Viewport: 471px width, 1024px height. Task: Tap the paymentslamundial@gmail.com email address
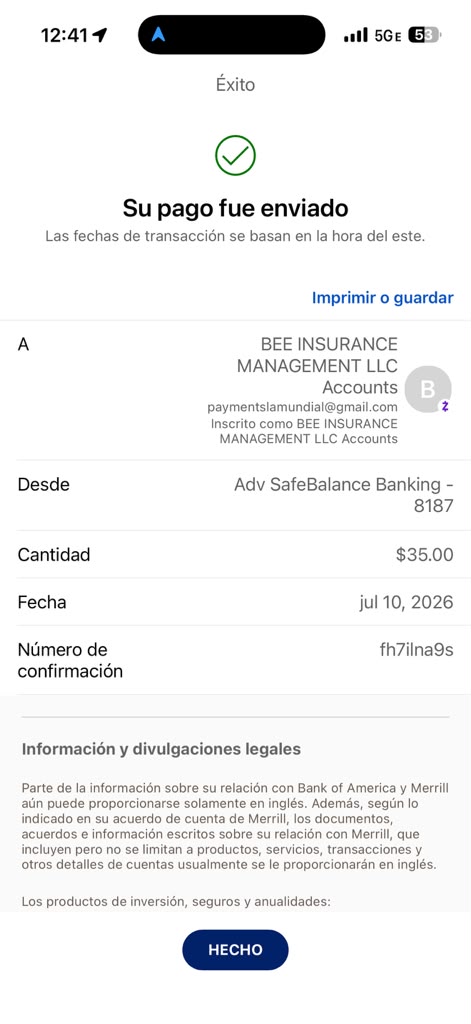(302, 408)
